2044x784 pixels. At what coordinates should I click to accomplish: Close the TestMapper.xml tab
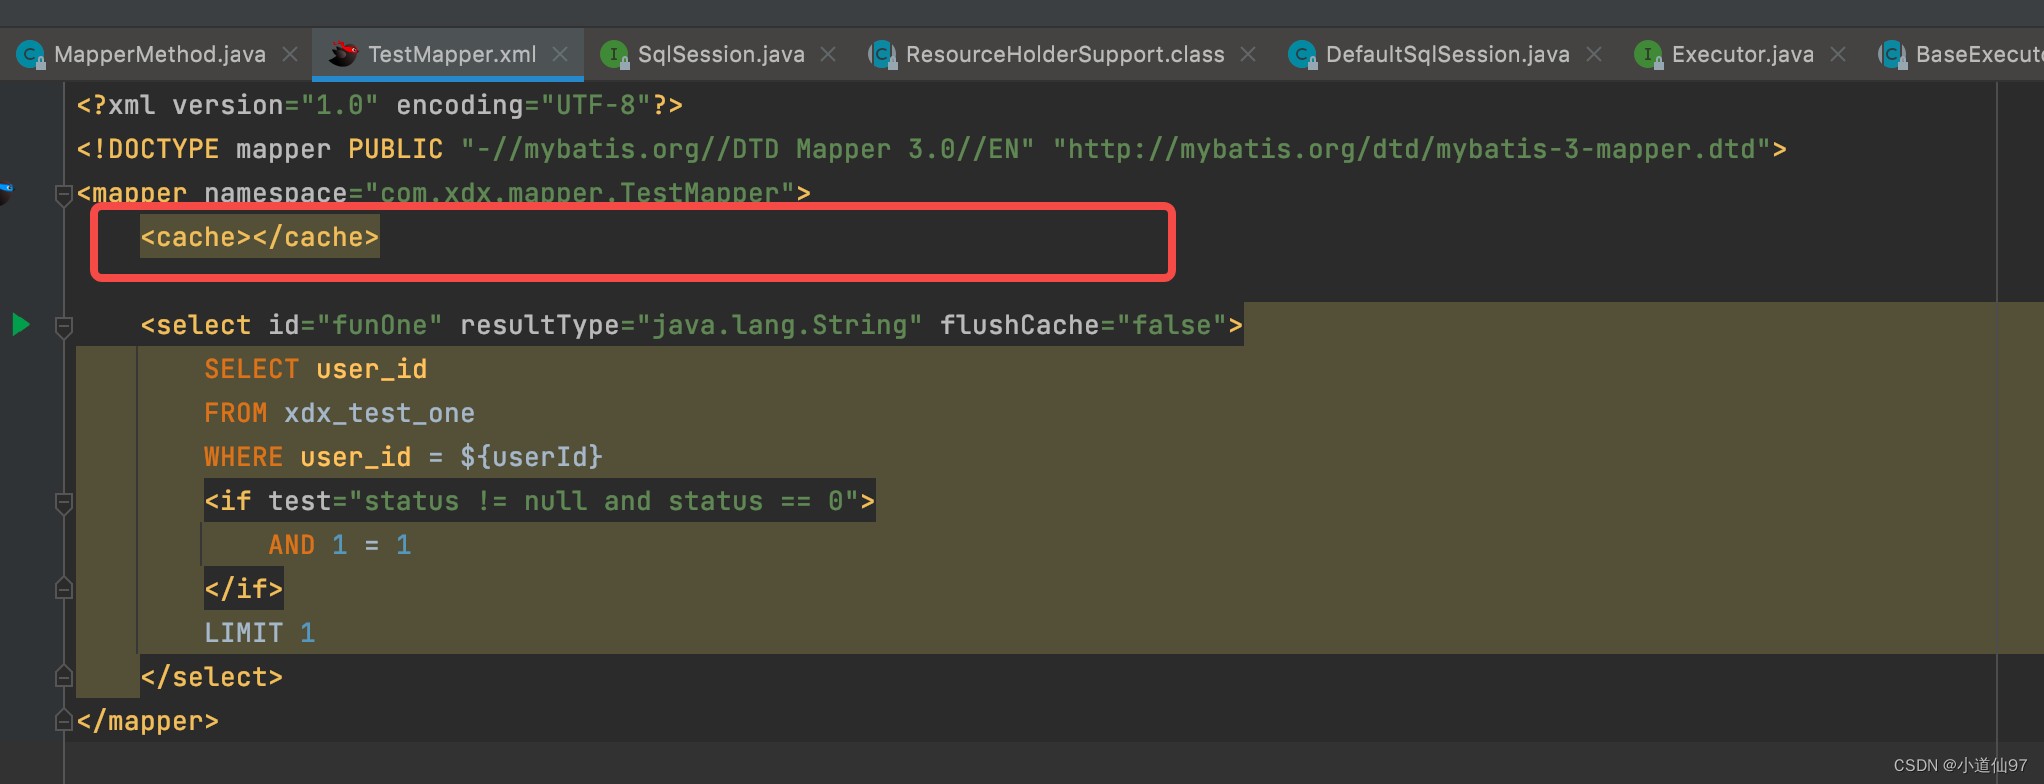tap(560, 54)
